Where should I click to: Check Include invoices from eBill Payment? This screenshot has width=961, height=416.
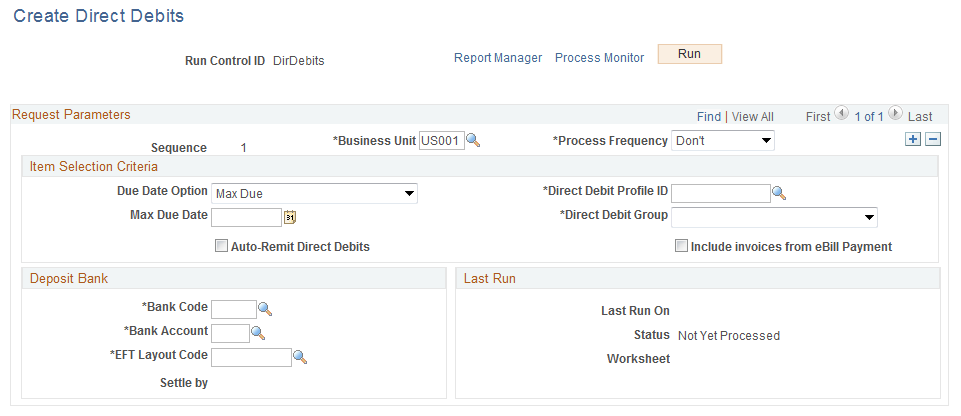681,246
